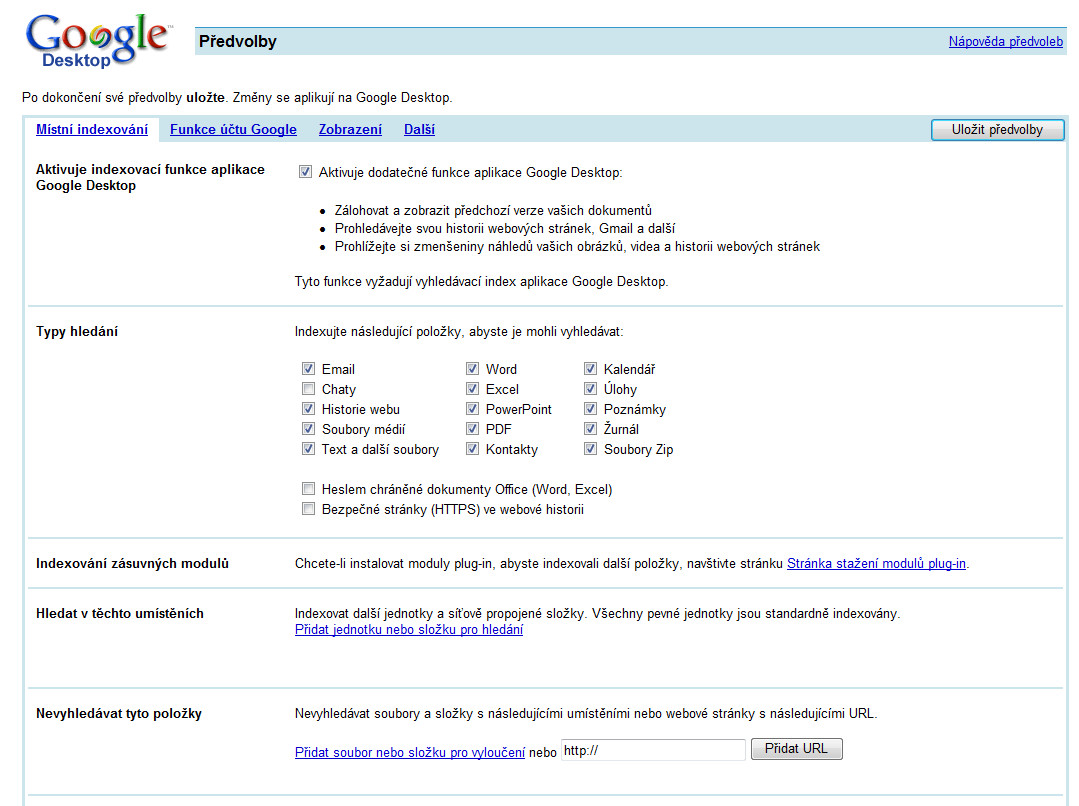Switch to Místní indexování tab
1079x806 pixels.
click(x=92, y=129)
